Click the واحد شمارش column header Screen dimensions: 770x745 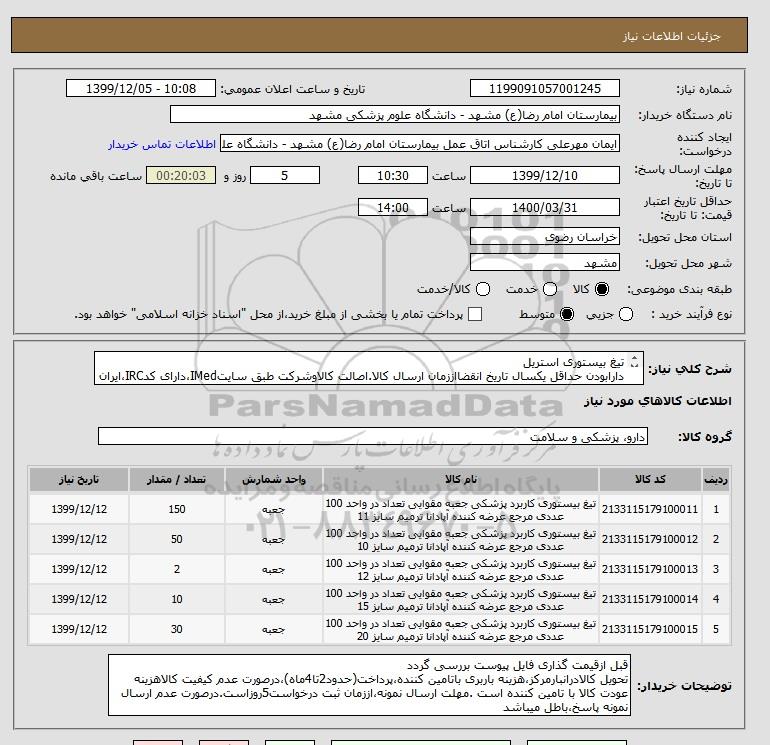tap(274, 479)
